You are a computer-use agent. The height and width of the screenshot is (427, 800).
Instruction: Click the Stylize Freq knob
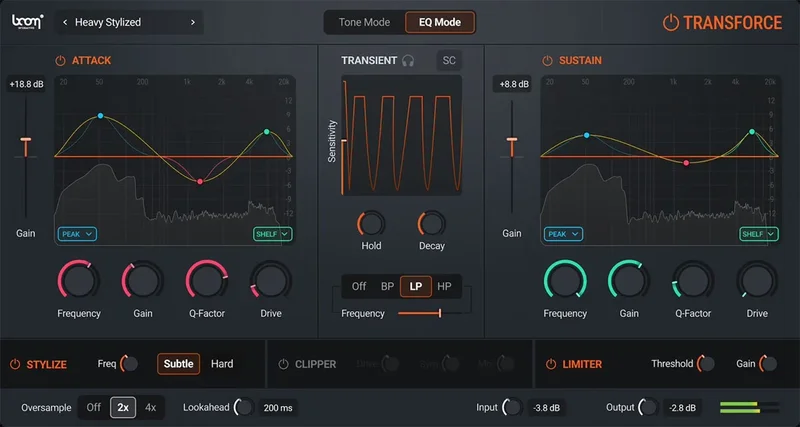pyautogui.click(x=130, y=364)
